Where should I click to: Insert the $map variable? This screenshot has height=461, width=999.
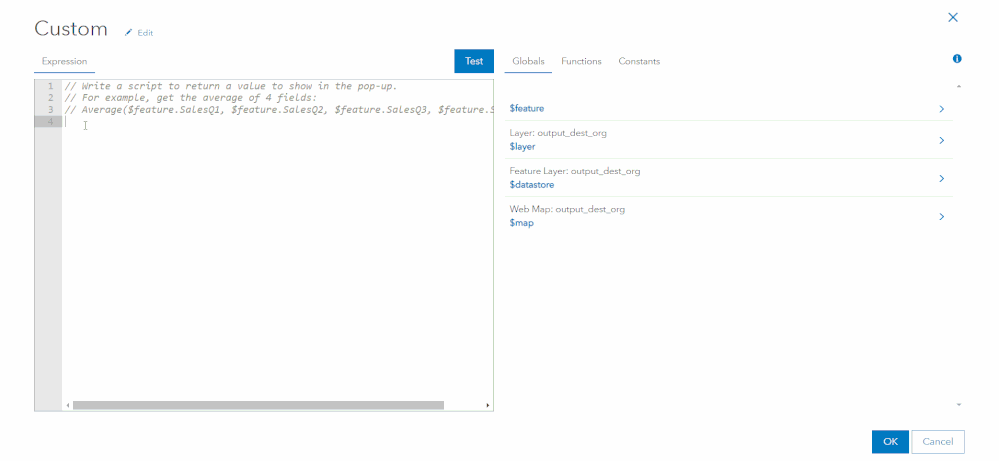point(521,223)
